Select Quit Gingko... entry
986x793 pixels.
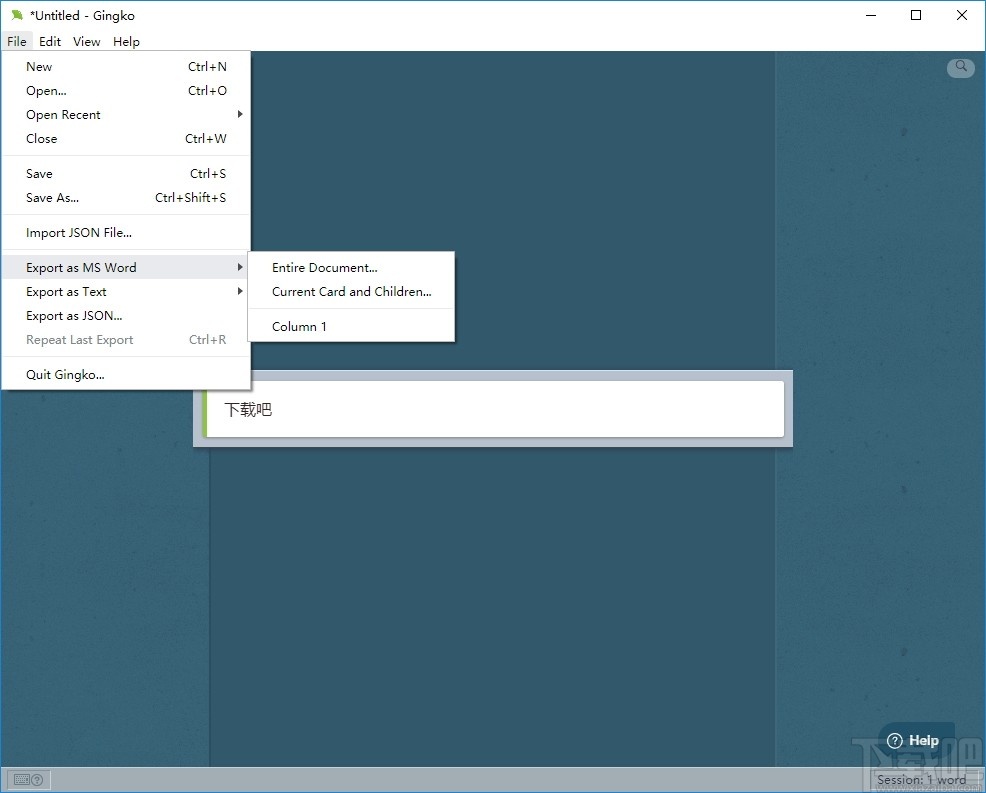pyautogui.click(x=126, y=375)
